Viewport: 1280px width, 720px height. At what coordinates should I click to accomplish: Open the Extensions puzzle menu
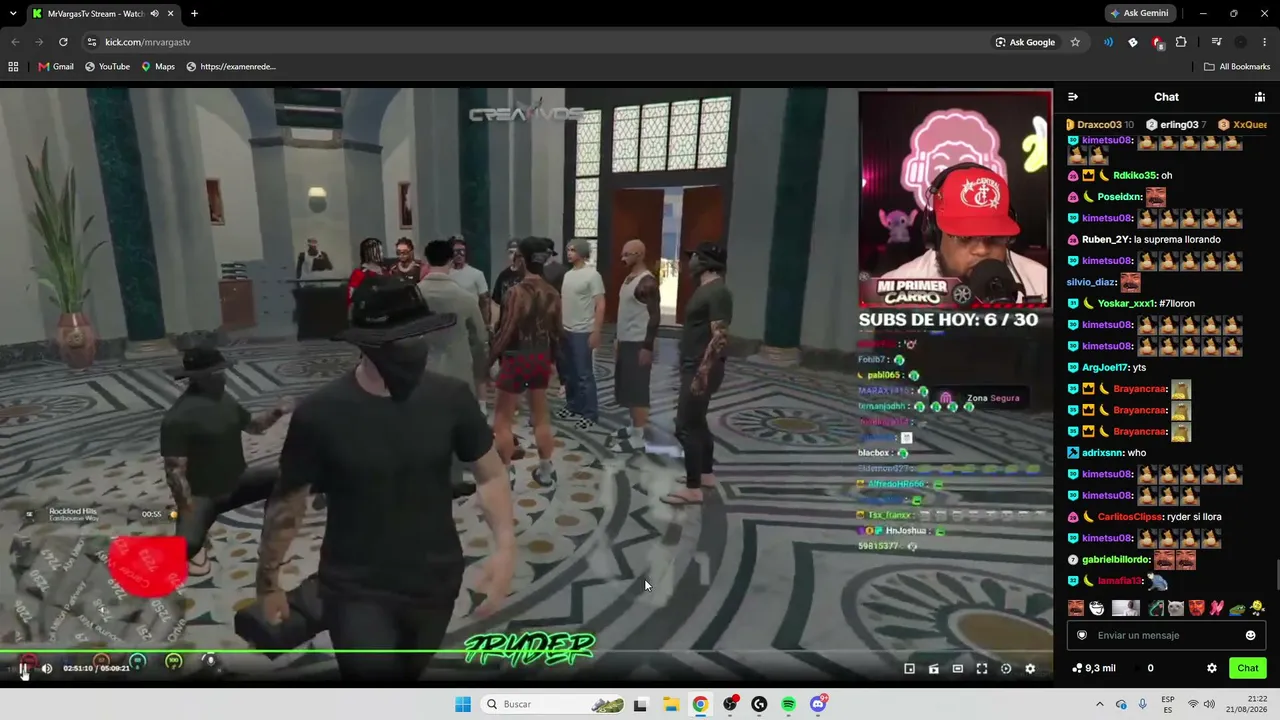point(1181,42)
